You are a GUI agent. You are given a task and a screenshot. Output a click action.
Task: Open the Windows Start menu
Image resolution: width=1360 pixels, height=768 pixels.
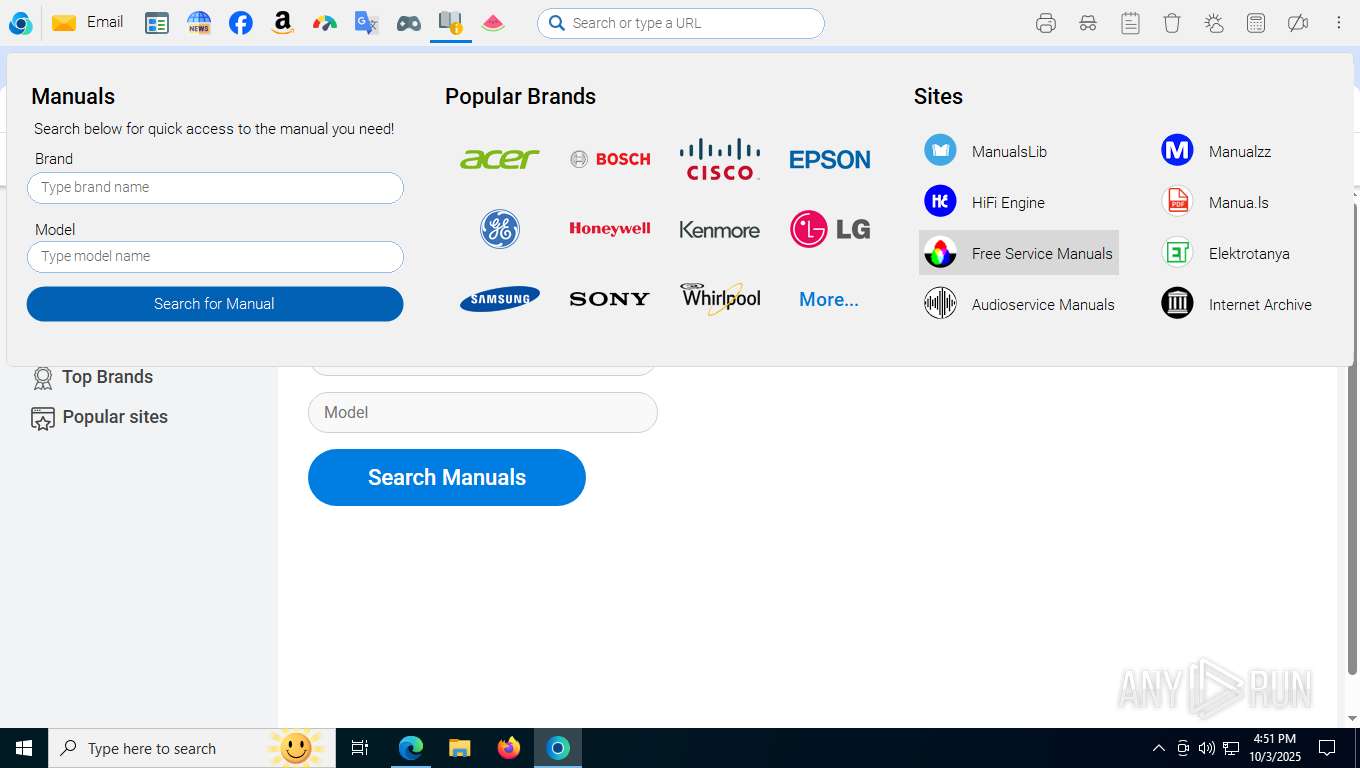pos(24,748)
